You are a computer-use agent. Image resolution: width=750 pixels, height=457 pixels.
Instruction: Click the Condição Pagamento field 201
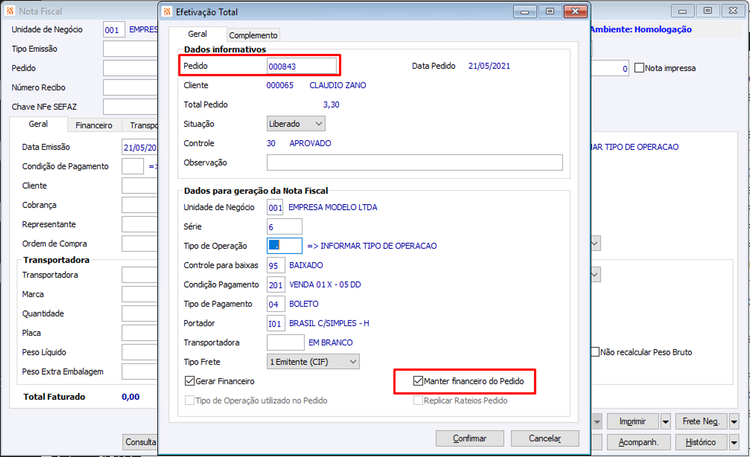[276, 285]
